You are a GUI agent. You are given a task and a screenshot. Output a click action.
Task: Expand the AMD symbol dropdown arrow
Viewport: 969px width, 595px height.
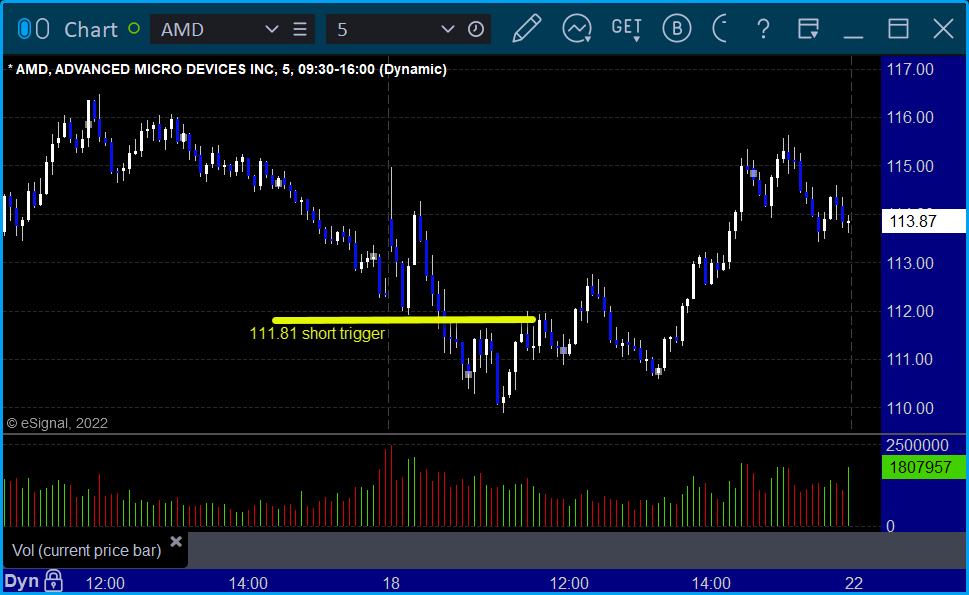271,29
